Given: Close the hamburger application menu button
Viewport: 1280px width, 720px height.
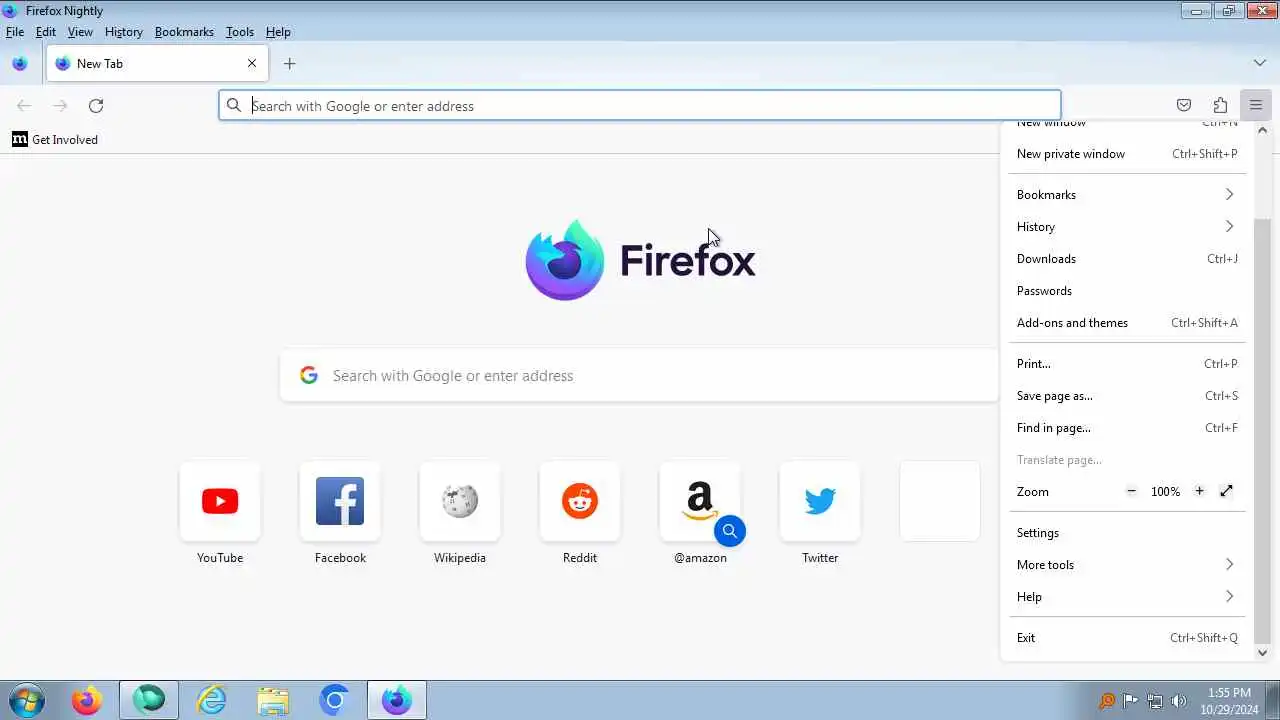Looking at the screenshot, I should tap(1256, 105).
